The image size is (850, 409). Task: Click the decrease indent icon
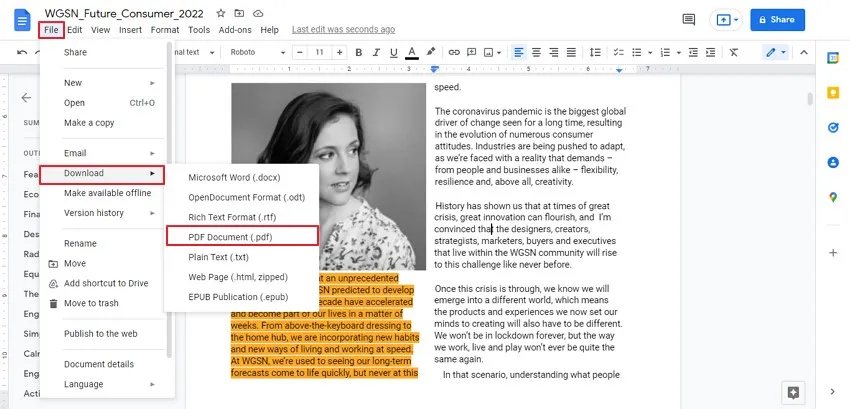click(693, 53)
